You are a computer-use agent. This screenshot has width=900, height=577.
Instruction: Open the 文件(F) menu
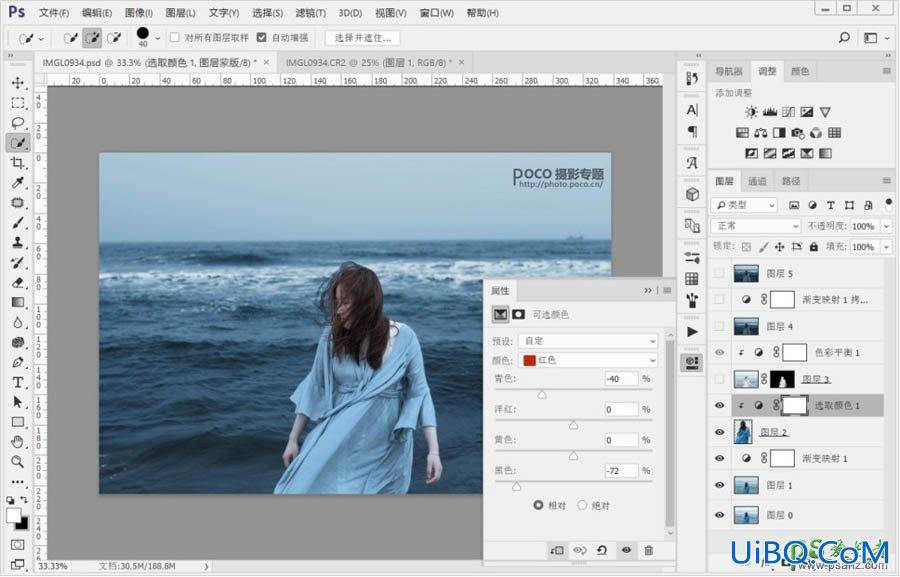click(54, 12)
